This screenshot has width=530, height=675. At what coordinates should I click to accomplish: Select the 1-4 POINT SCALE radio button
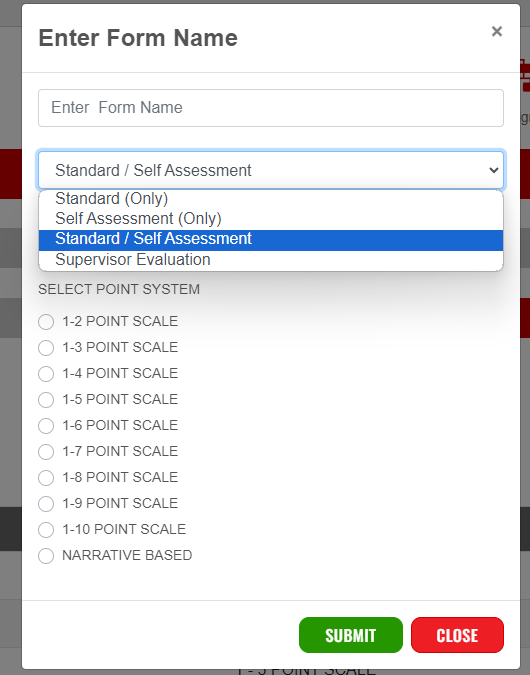click(46, 374)
